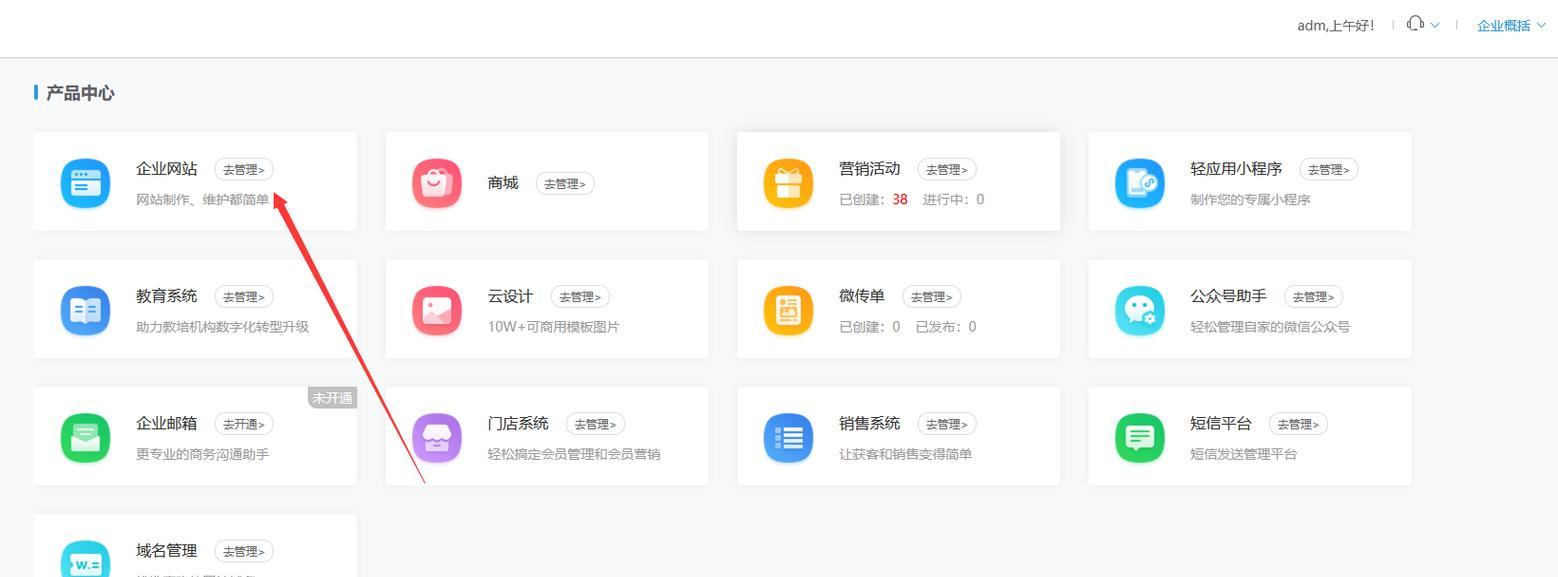
Task: Click the 短信发送管理平台 description
Action: [1243, 453]
